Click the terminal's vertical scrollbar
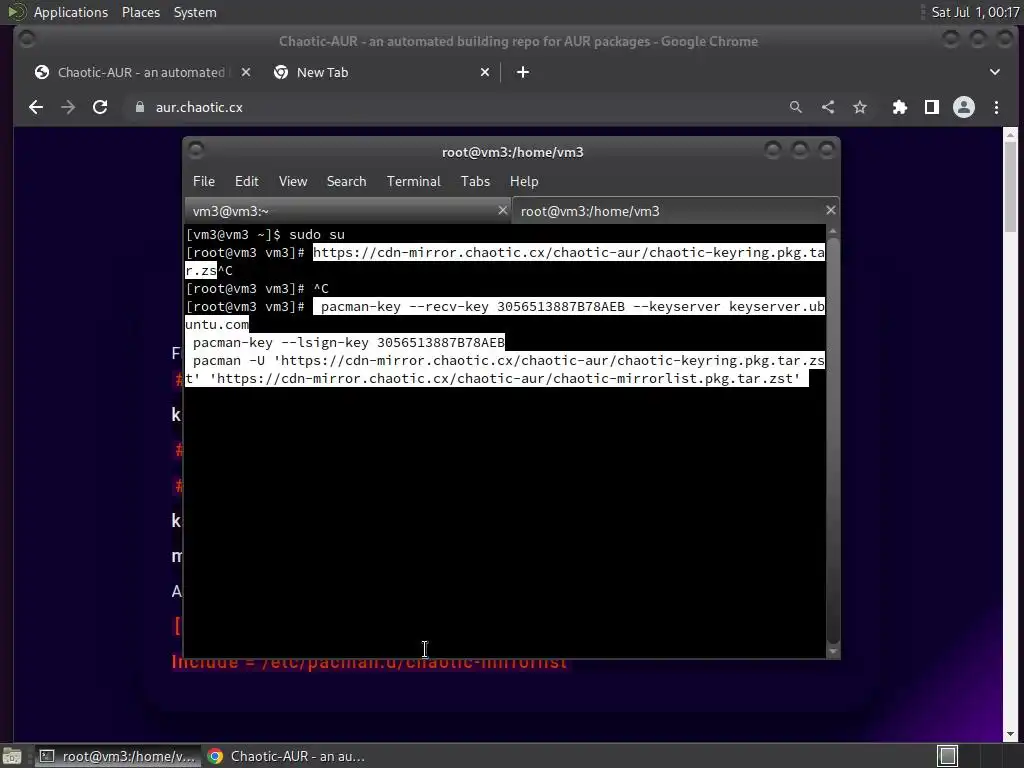The width and height of the screenshot is (1024, 768). click(x=833, y=441)
